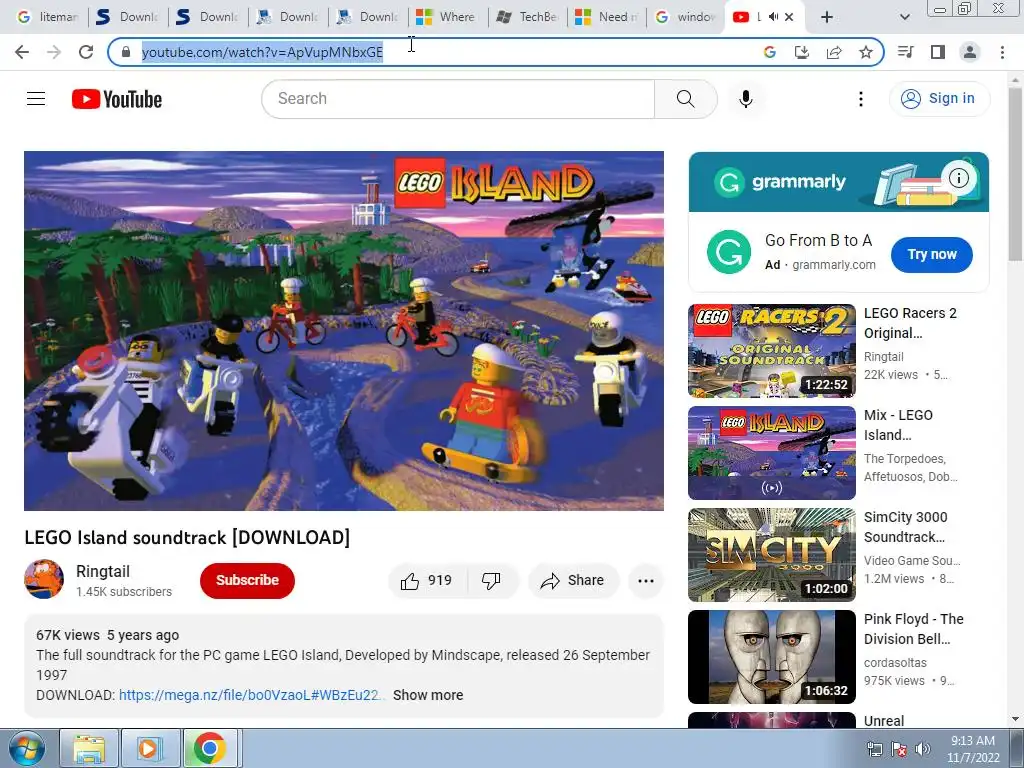Screen dimensions: 1024x768
Task: Open Mix - LEGO Island thumbnail
Action: click(x=772, y=453)
